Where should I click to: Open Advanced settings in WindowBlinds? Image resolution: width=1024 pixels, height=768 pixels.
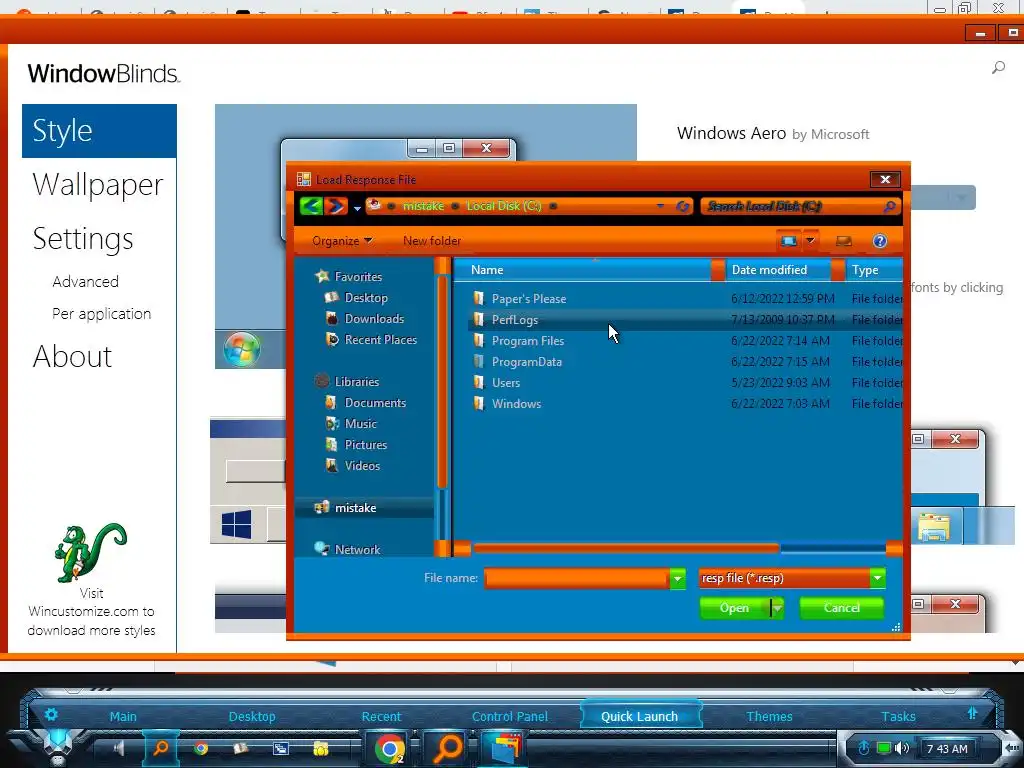point(86,281)
